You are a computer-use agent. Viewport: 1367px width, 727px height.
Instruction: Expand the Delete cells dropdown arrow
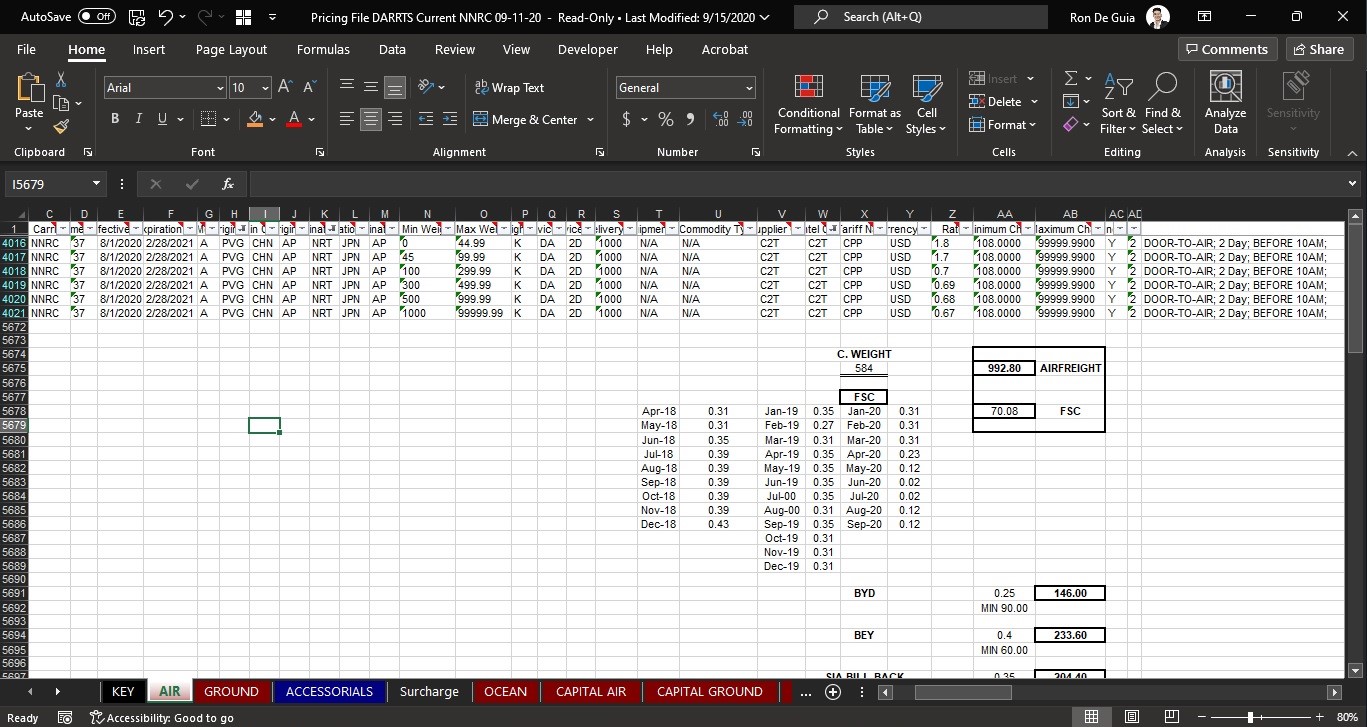(1034, 102)
